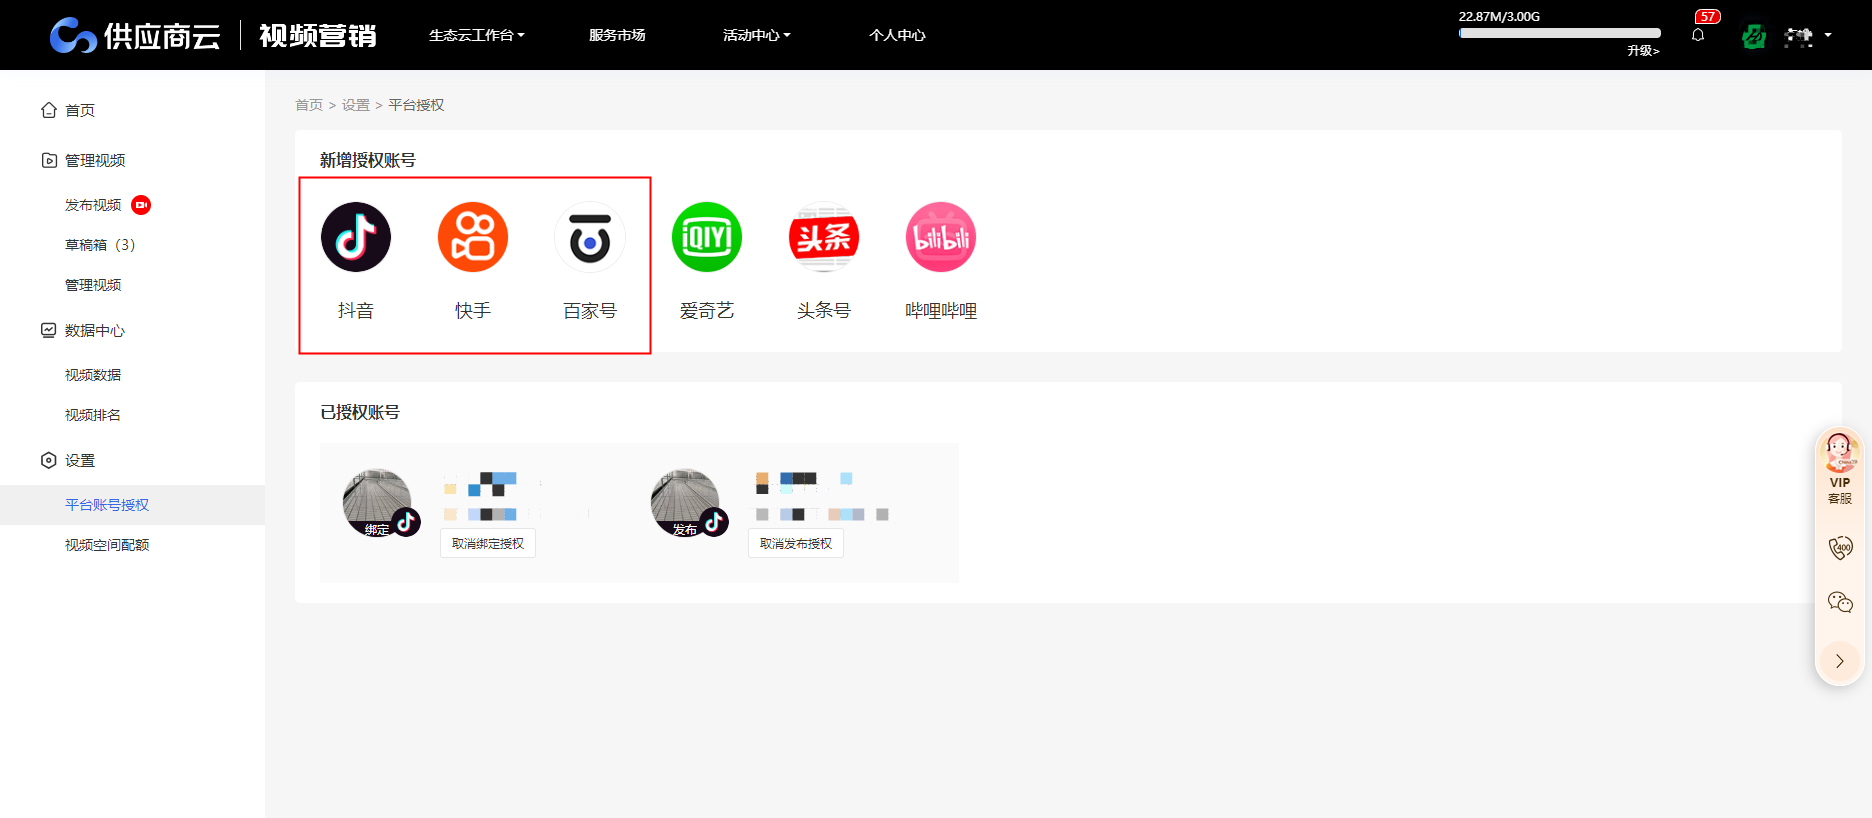Image resolution: width=1872 pixels, height=818 pixels.
Task: Click the storage usage progress bar
Action: click(x=1559, y=33)
